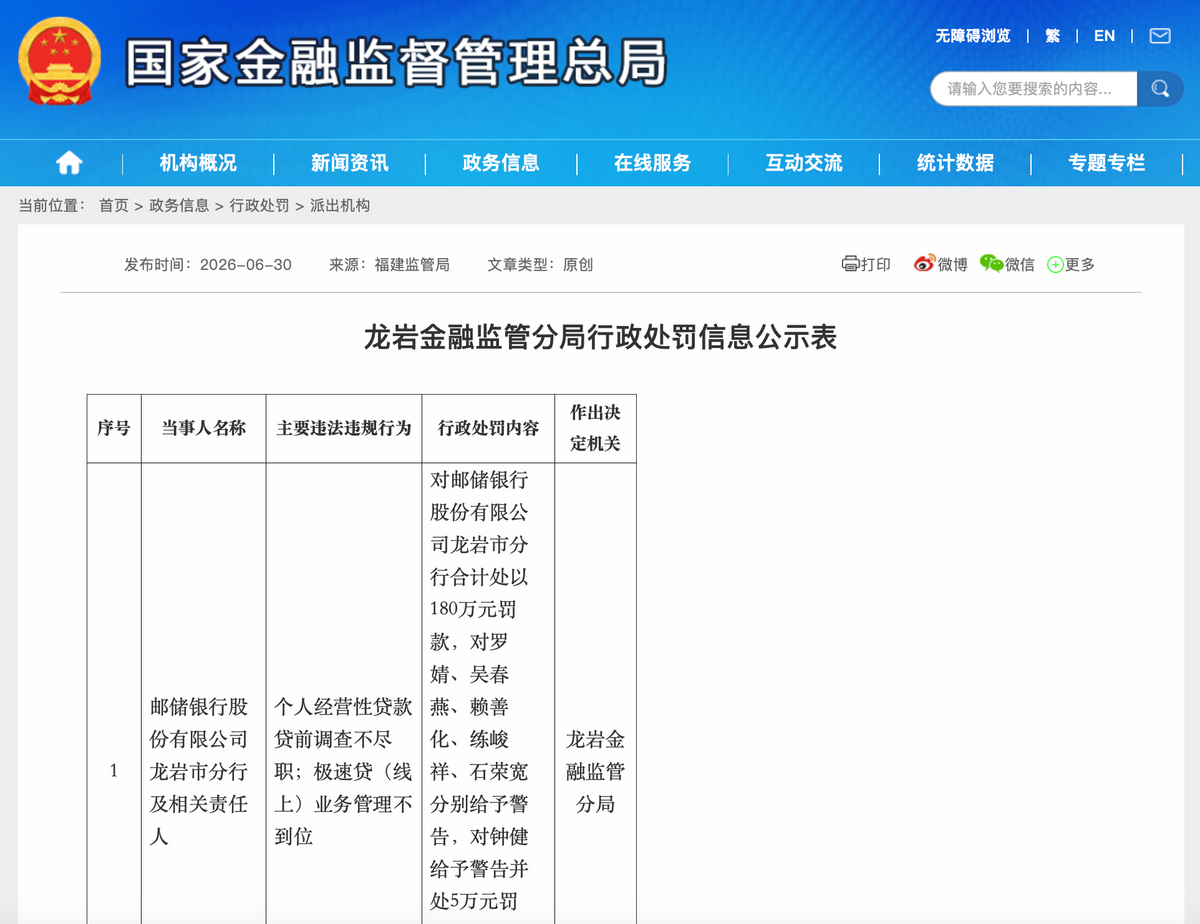Open the home icon in navigation bar
Viewport: 1200px width, 924px height.
(69, 163)
